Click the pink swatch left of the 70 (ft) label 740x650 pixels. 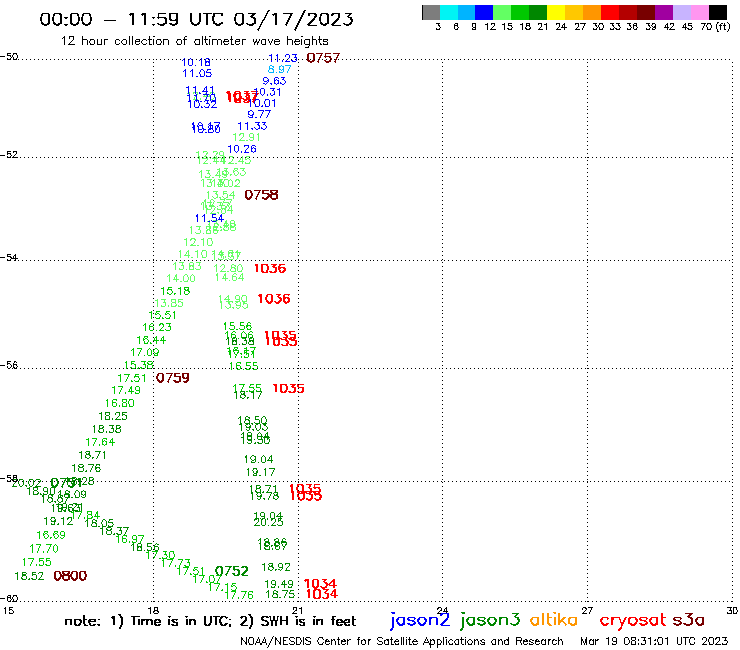[x=700, y=12]
